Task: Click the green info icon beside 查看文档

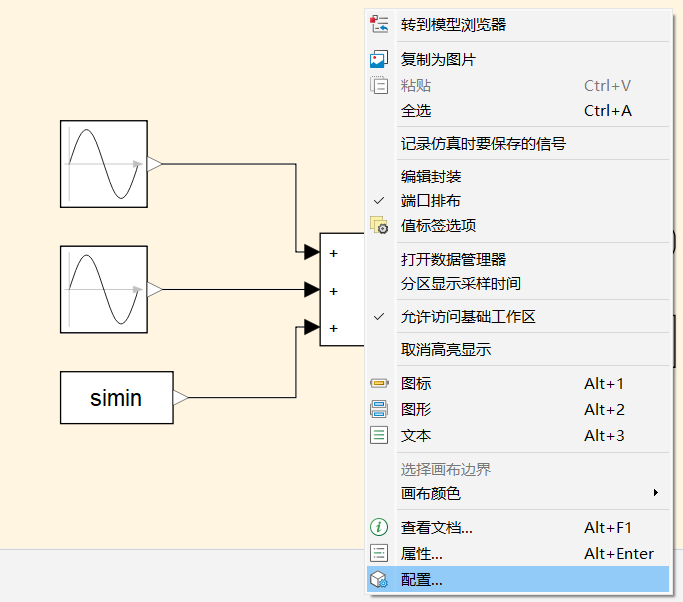Action: pyautogui.click(x=379, y=527)
